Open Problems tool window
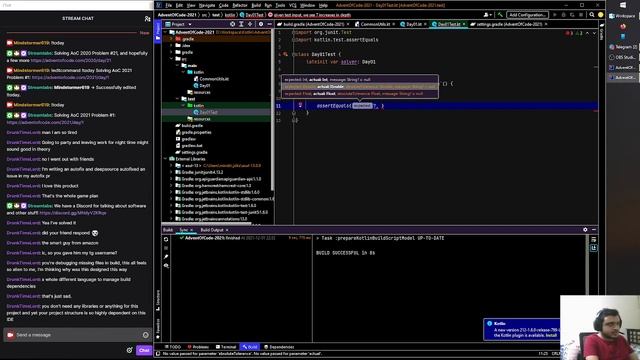Viewport: 640px width, 360px height. [198, 347]
